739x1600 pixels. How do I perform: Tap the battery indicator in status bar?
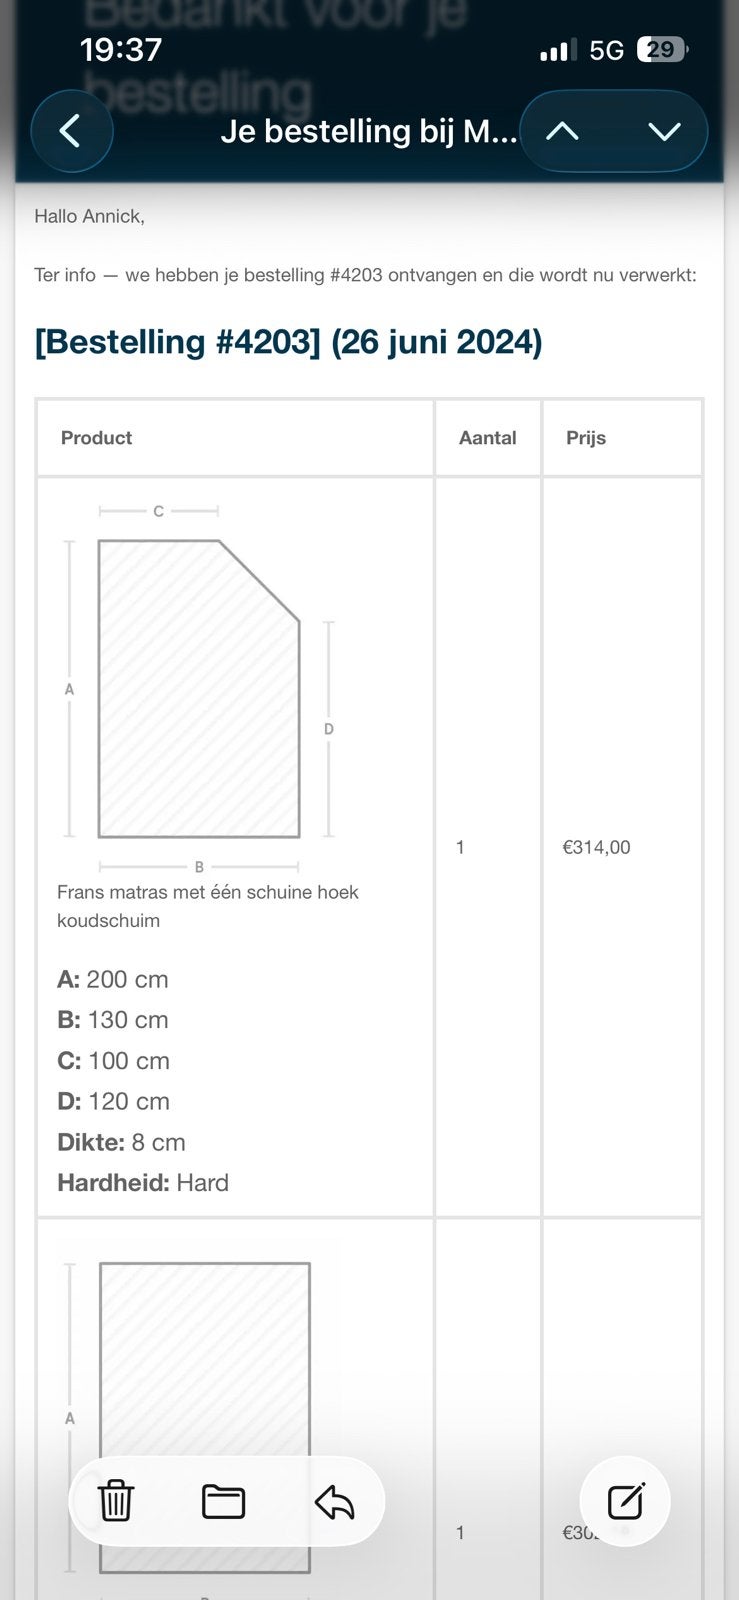(x=662, y=49)
